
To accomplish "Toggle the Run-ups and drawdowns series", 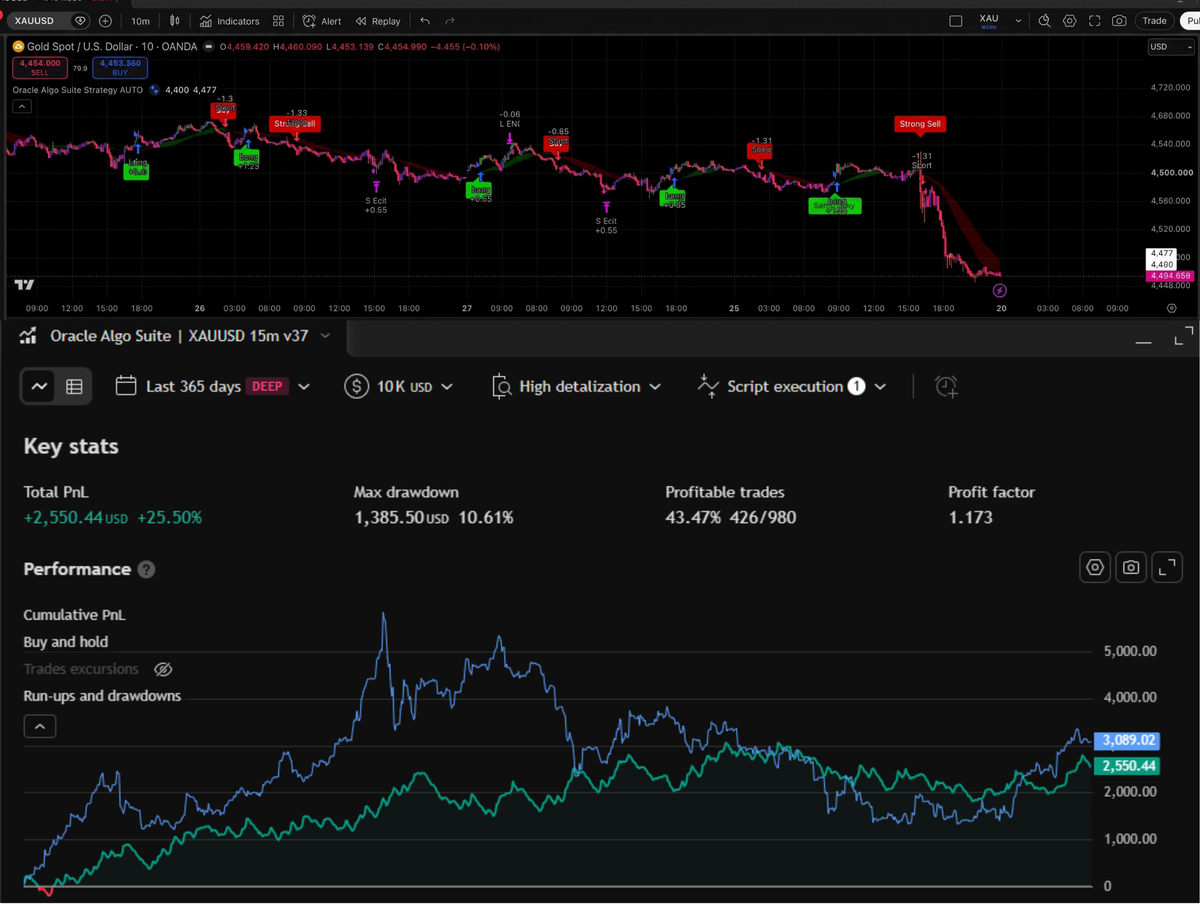I will tap(102, 696).
